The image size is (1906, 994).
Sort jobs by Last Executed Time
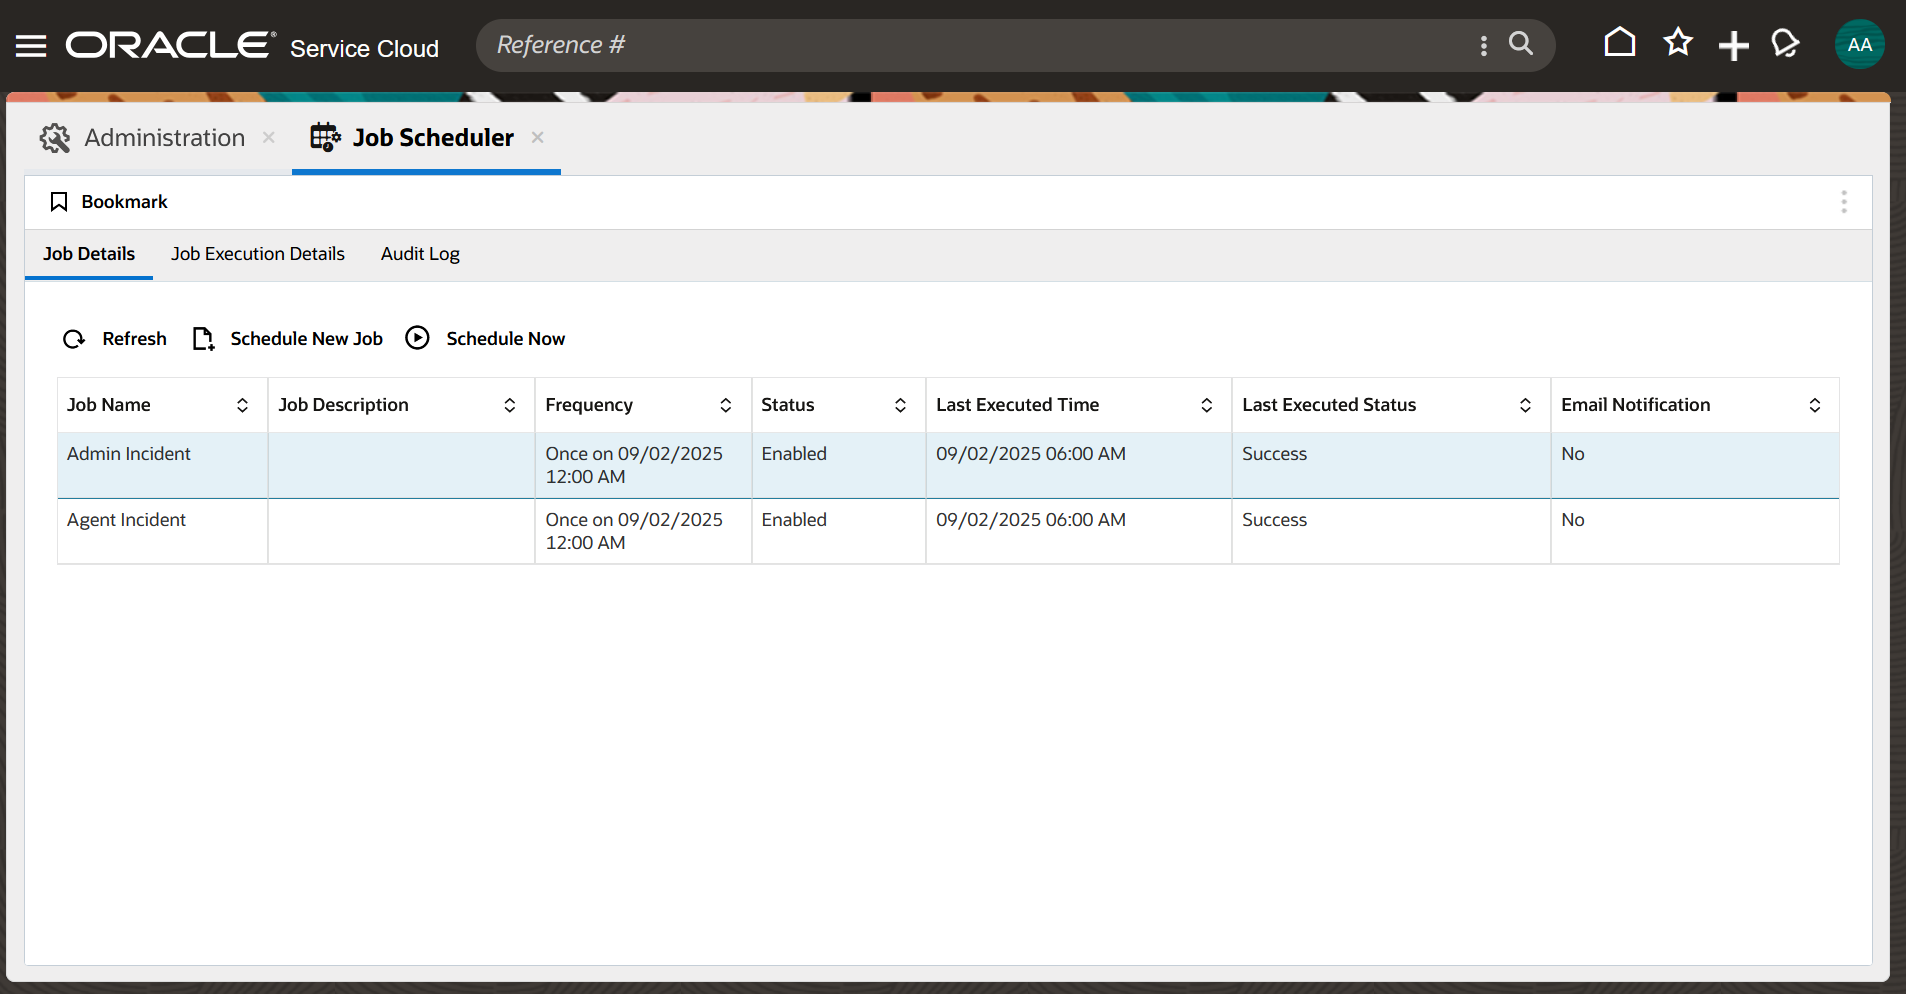click(x=1206, y=405)
